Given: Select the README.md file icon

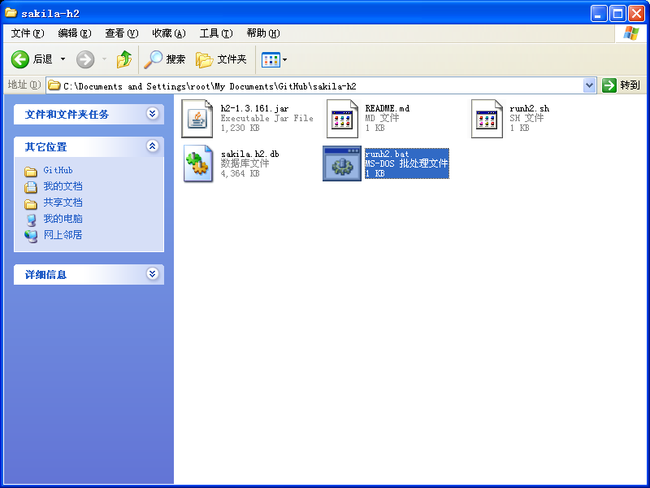Looking at the screenshot, I should tap(342, 119).
